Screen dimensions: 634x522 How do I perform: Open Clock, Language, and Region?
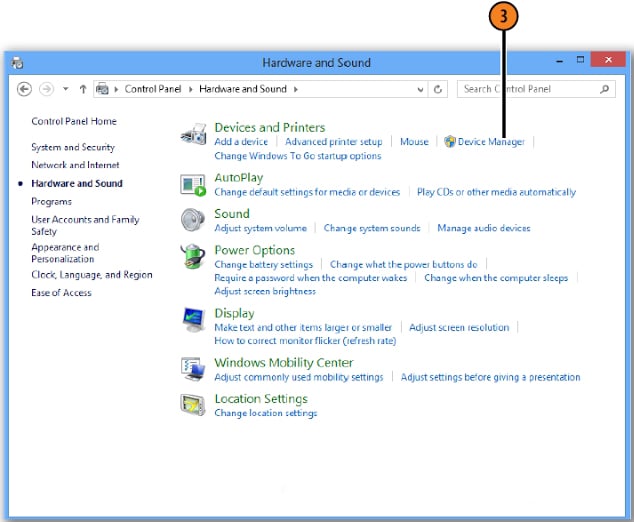coord(92,275)
